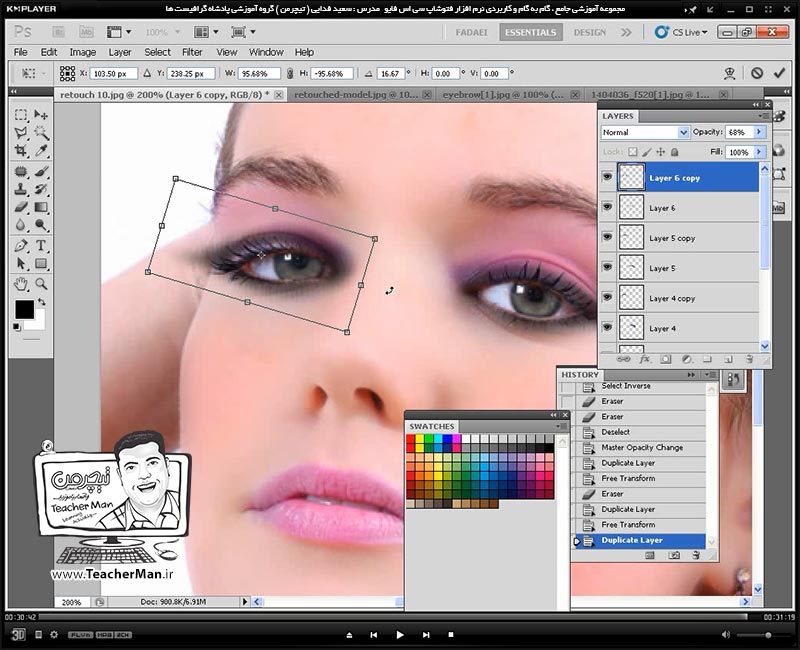This screenshot has height=650, width=800.
Task: Click the rotation angle 16.67 field
Action: pyautogui.click(x=390, y=73)
